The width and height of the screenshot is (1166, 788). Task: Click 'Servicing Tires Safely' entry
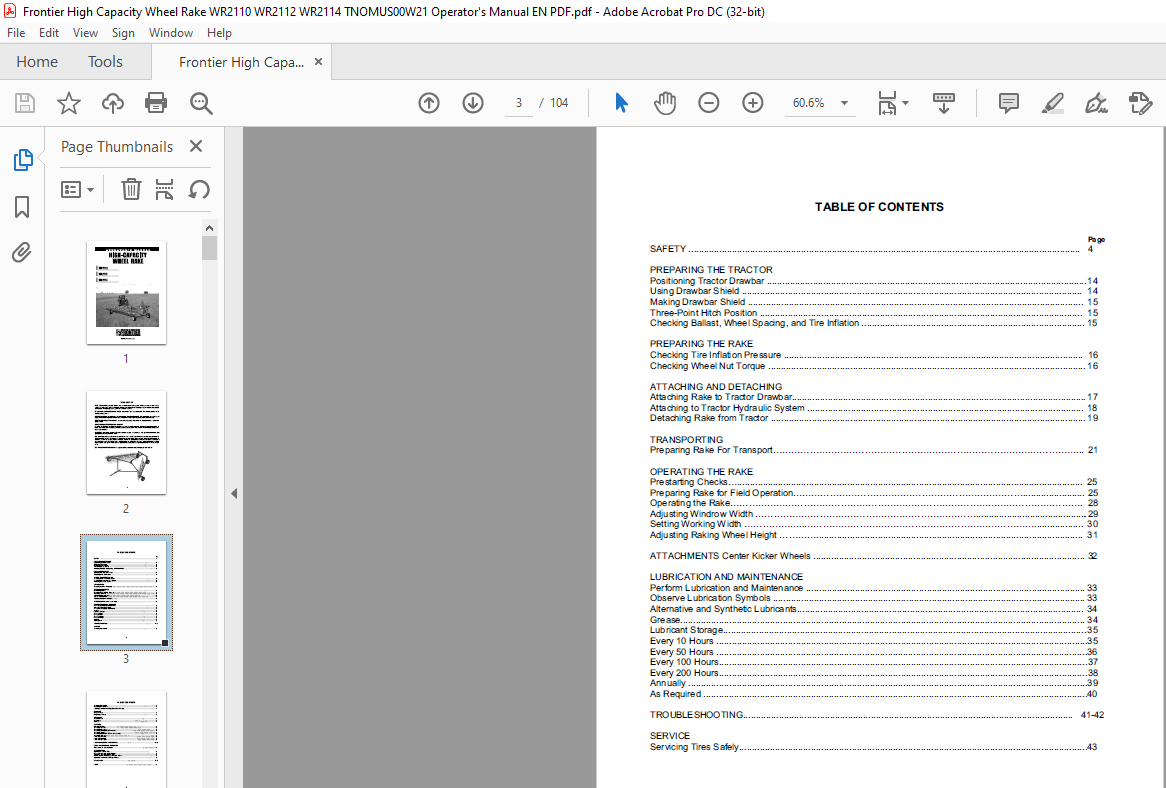click(873, 747)
